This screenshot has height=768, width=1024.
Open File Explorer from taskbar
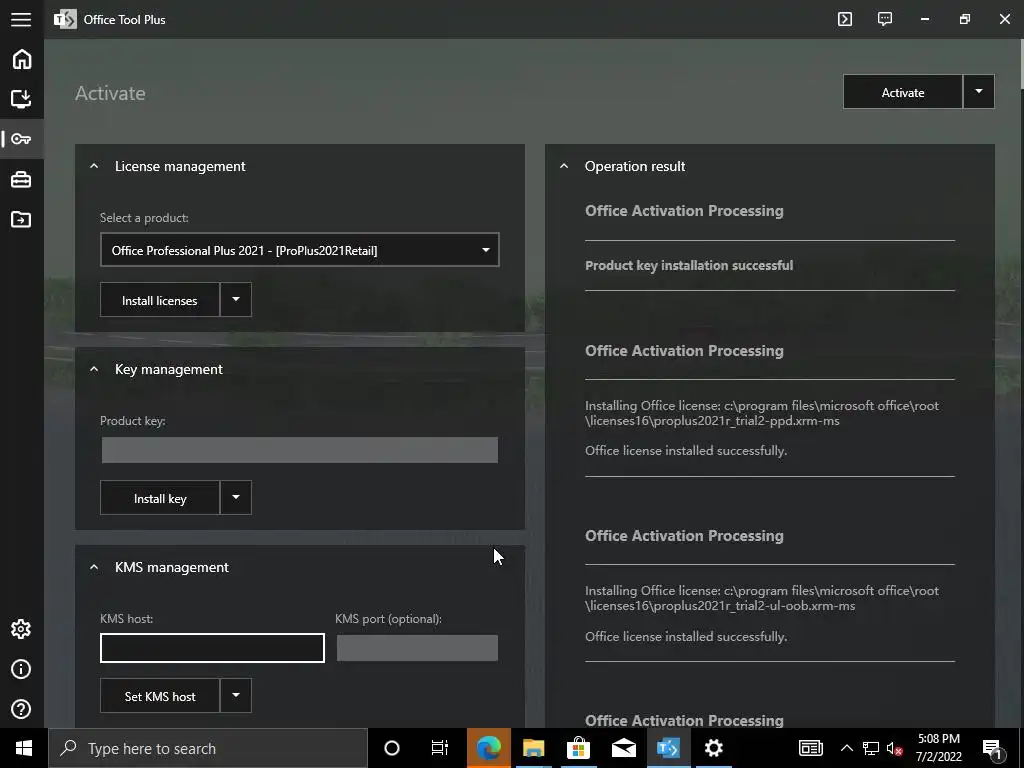point(534,748)
